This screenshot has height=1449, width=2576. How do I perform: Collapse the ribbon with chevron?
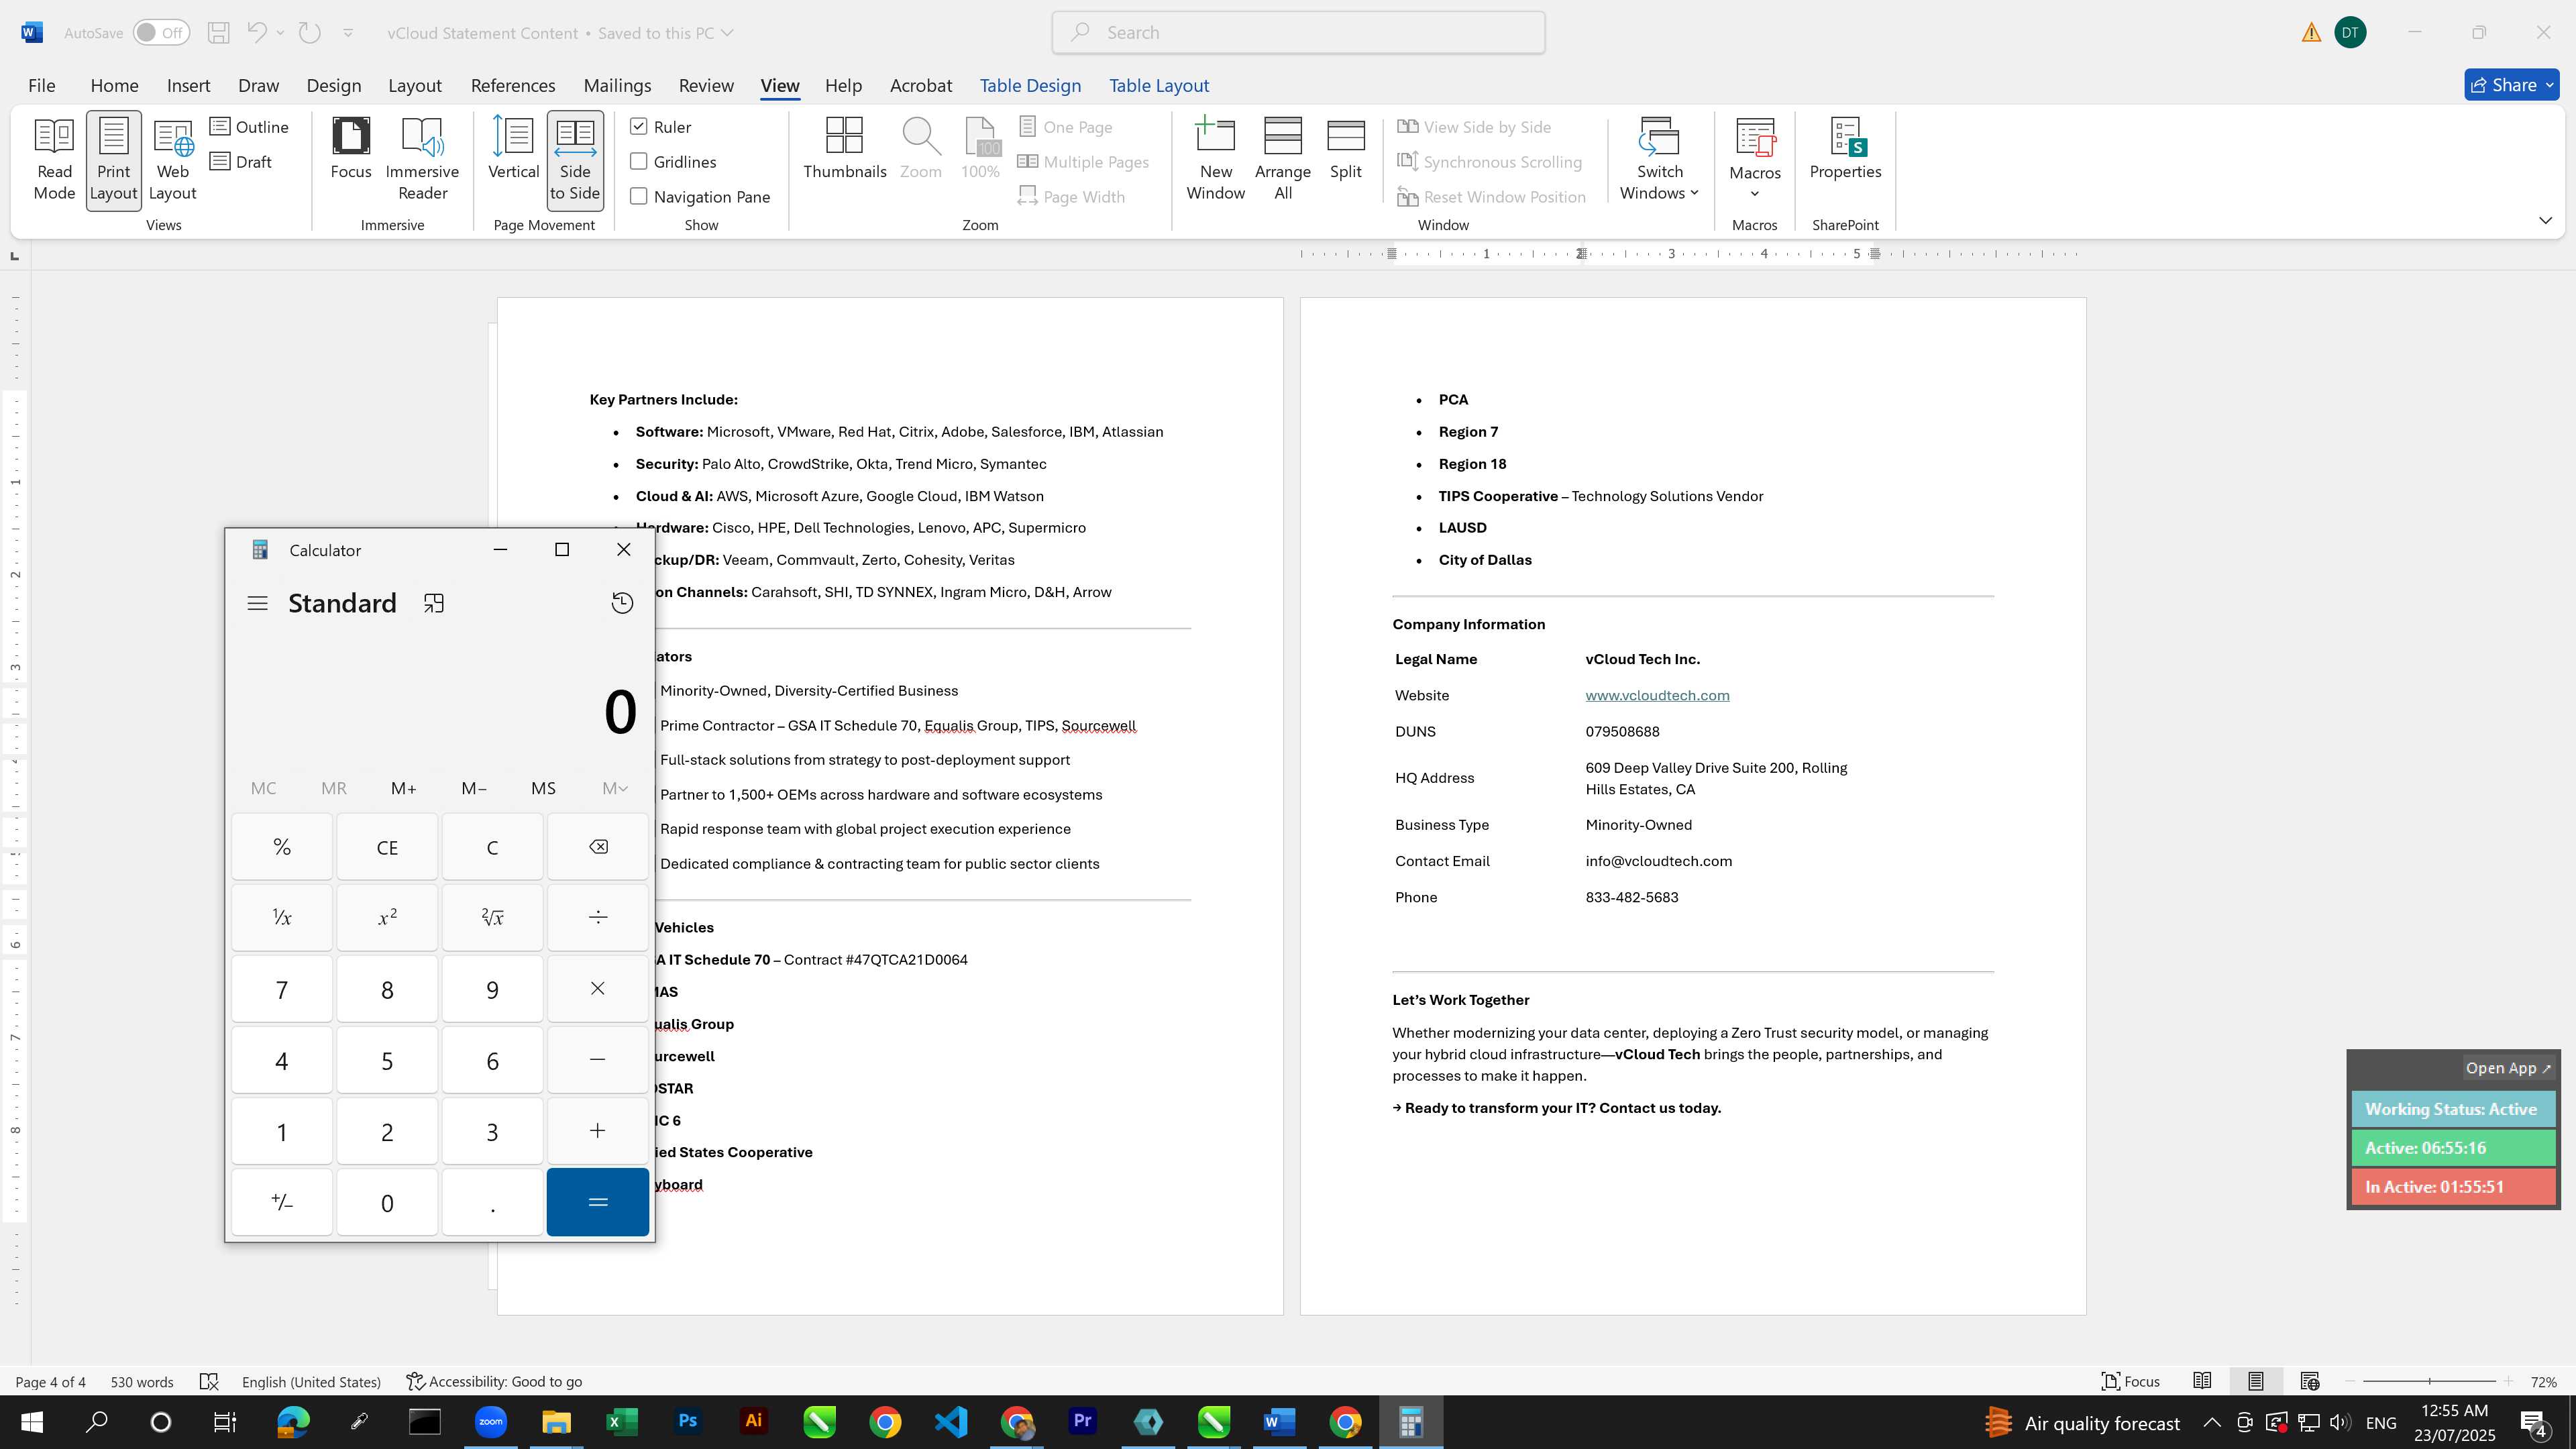coord(2545,220)
